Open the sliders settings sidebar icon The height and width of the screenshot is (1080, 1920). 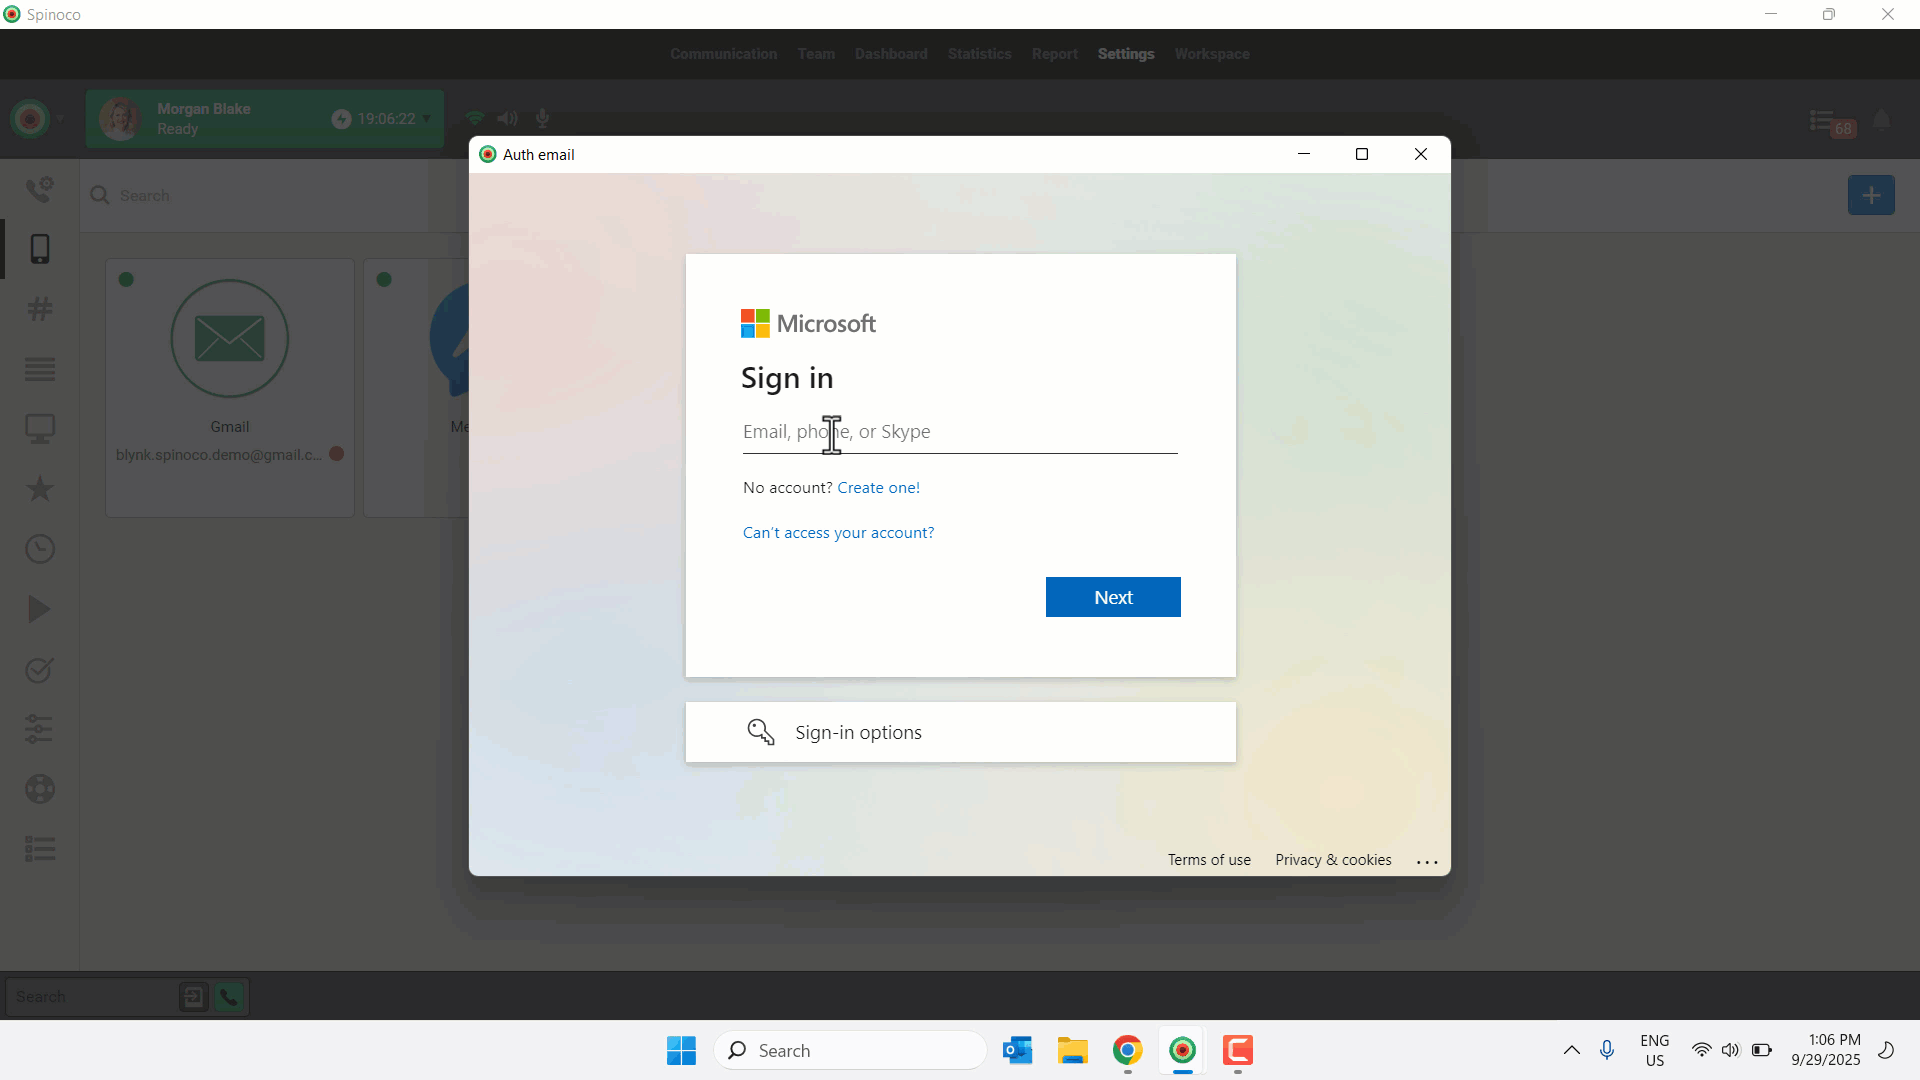tap(40, 729)
